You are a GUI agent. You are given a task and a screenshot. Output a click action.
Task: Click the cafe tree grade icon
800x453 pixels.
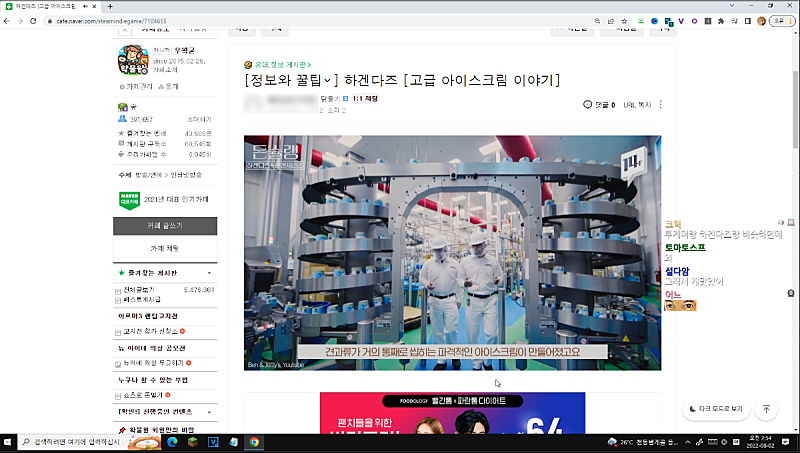(123, 107)
